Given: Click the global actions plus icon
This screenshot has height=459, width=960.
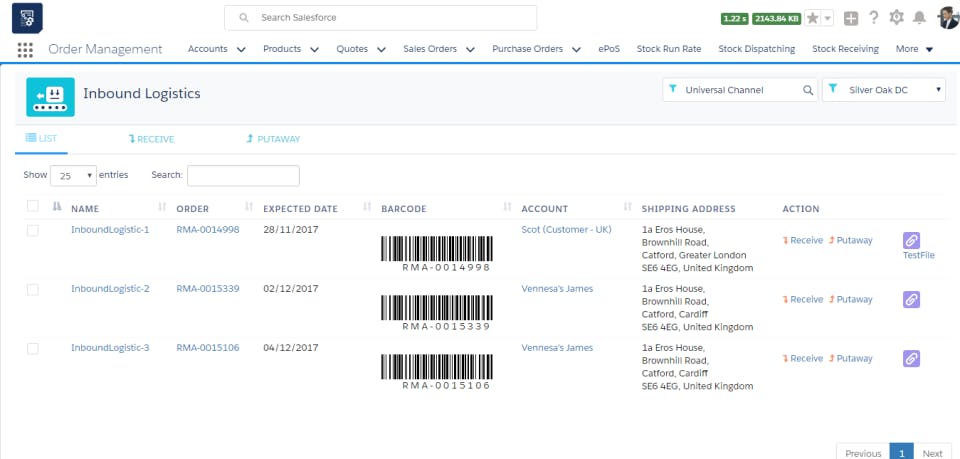Looking at the screenshot, I should point(851,18).
